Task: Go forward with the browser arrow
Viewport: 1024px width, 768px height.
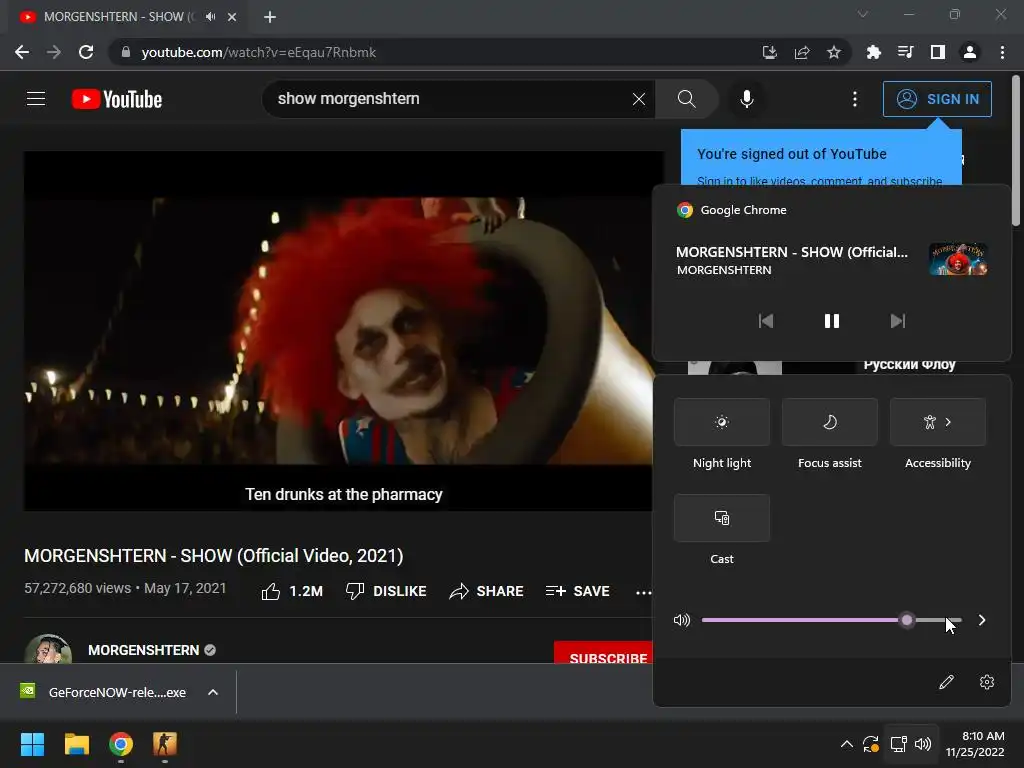Action: tap(54, 52)
